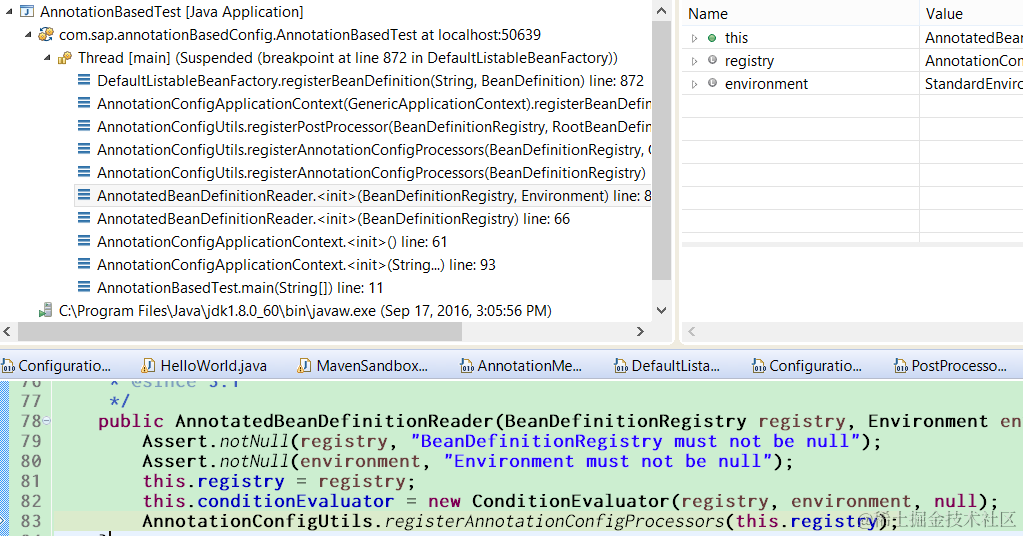
Task: Click the javaw.exe process icon
Action: (x=46, y=310)
